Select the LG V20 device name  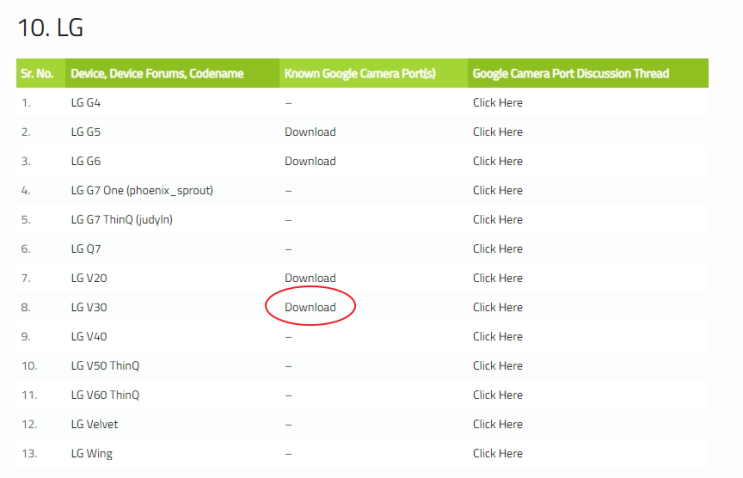[89, 278]
